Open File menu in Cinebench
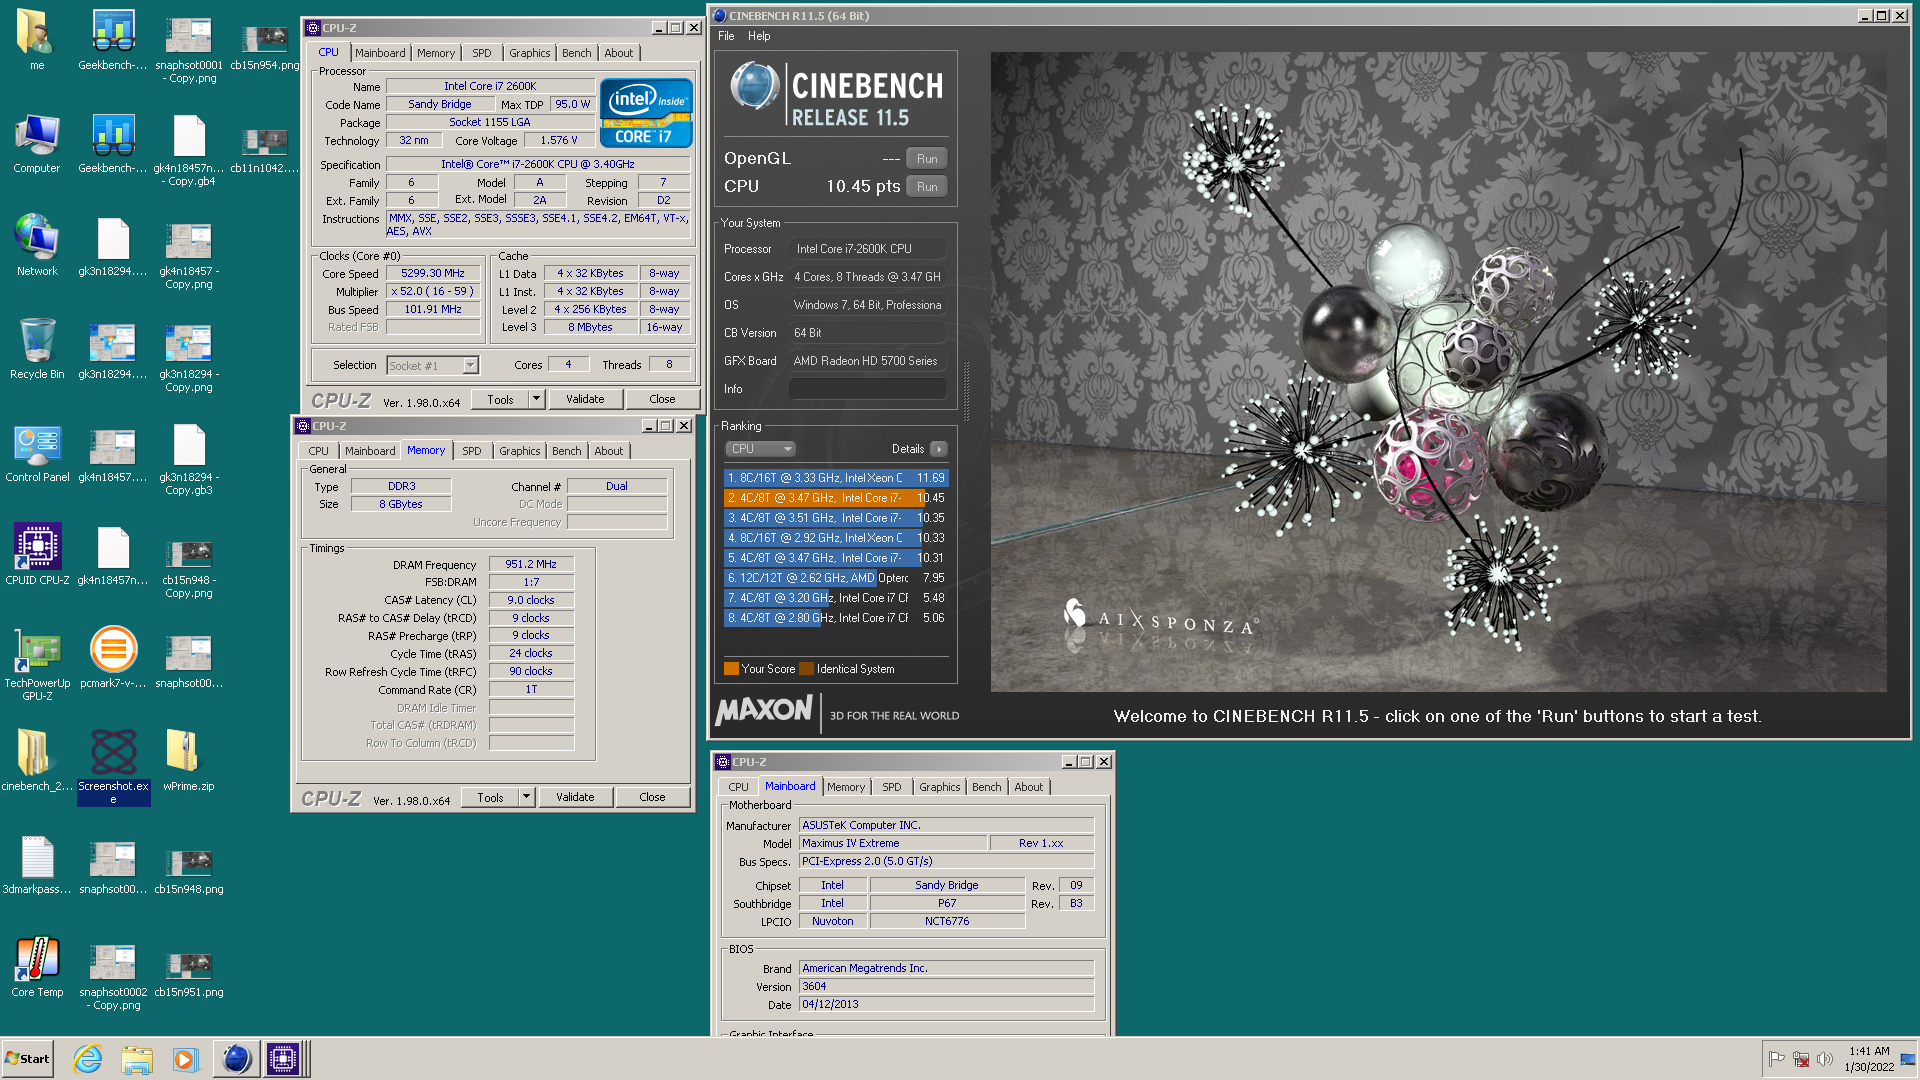This screenshot has height=1080, width=1920. pyautogui.click(x=726, y=36)
